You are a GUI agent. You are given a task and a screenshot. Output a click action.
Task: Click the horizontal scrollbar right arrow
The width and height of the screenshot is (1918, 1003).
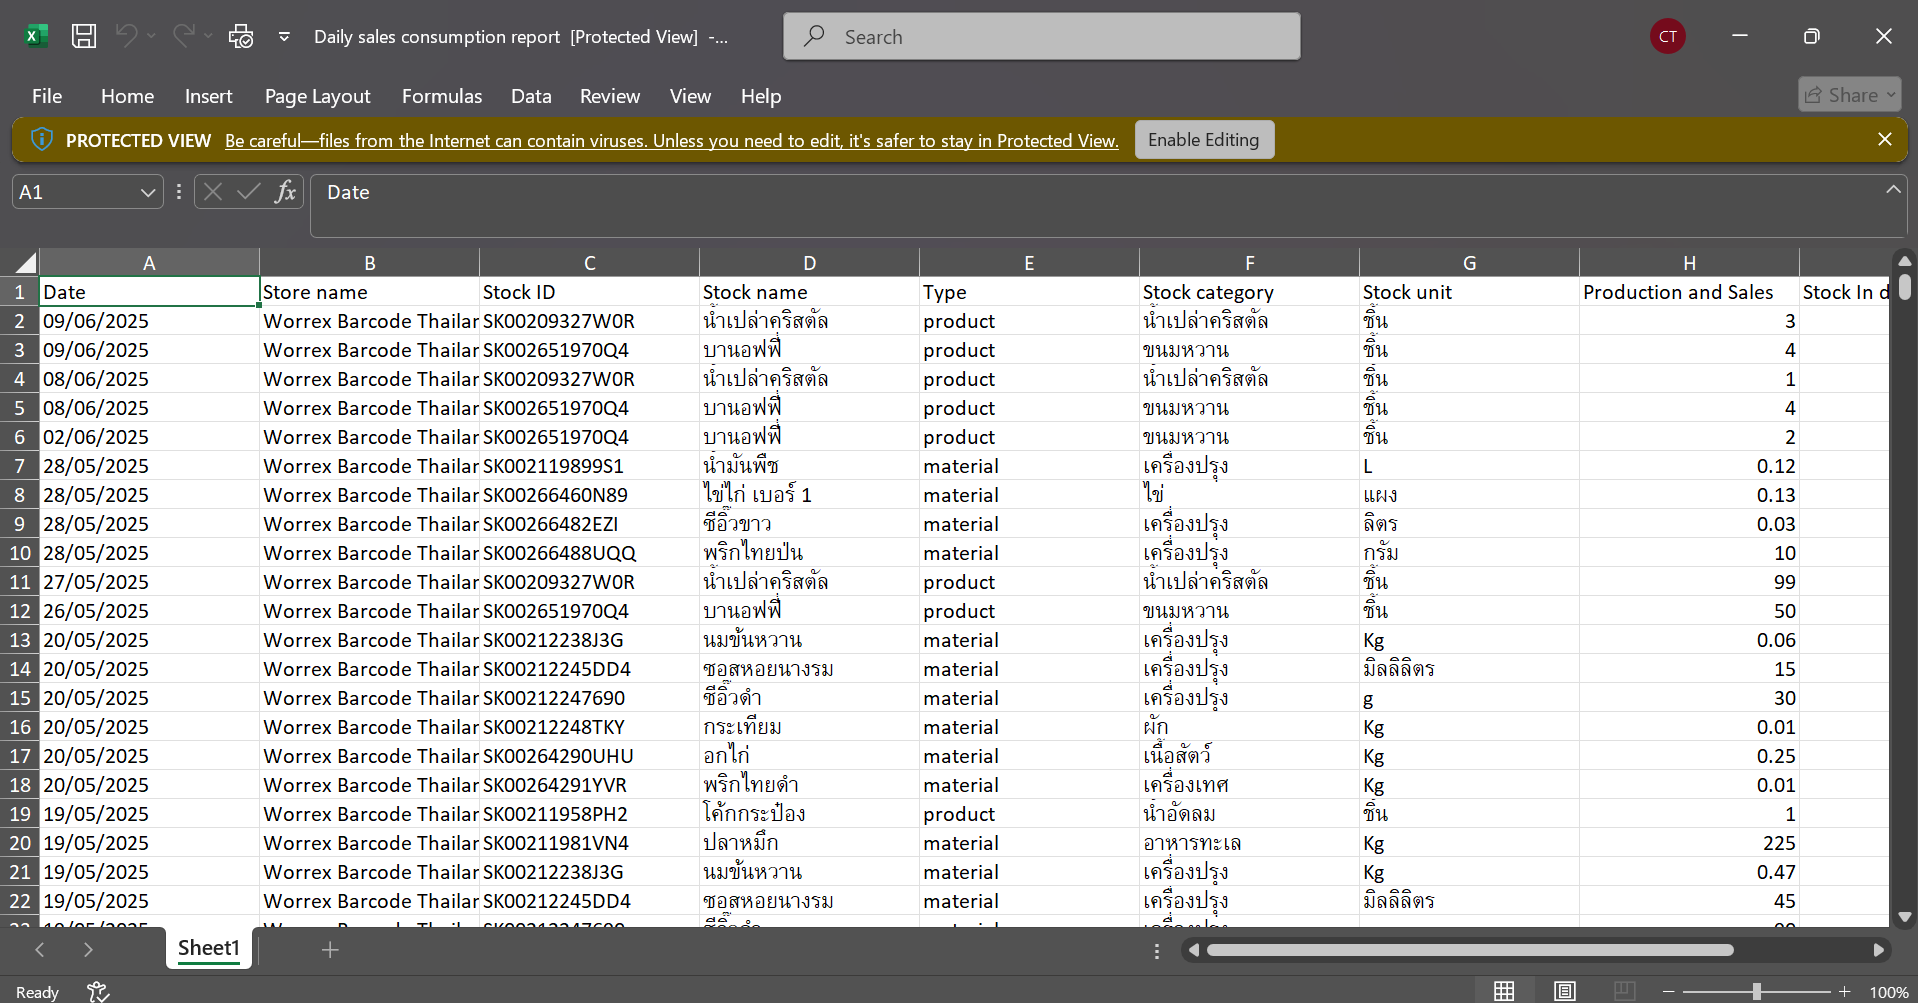(1878, 950)
